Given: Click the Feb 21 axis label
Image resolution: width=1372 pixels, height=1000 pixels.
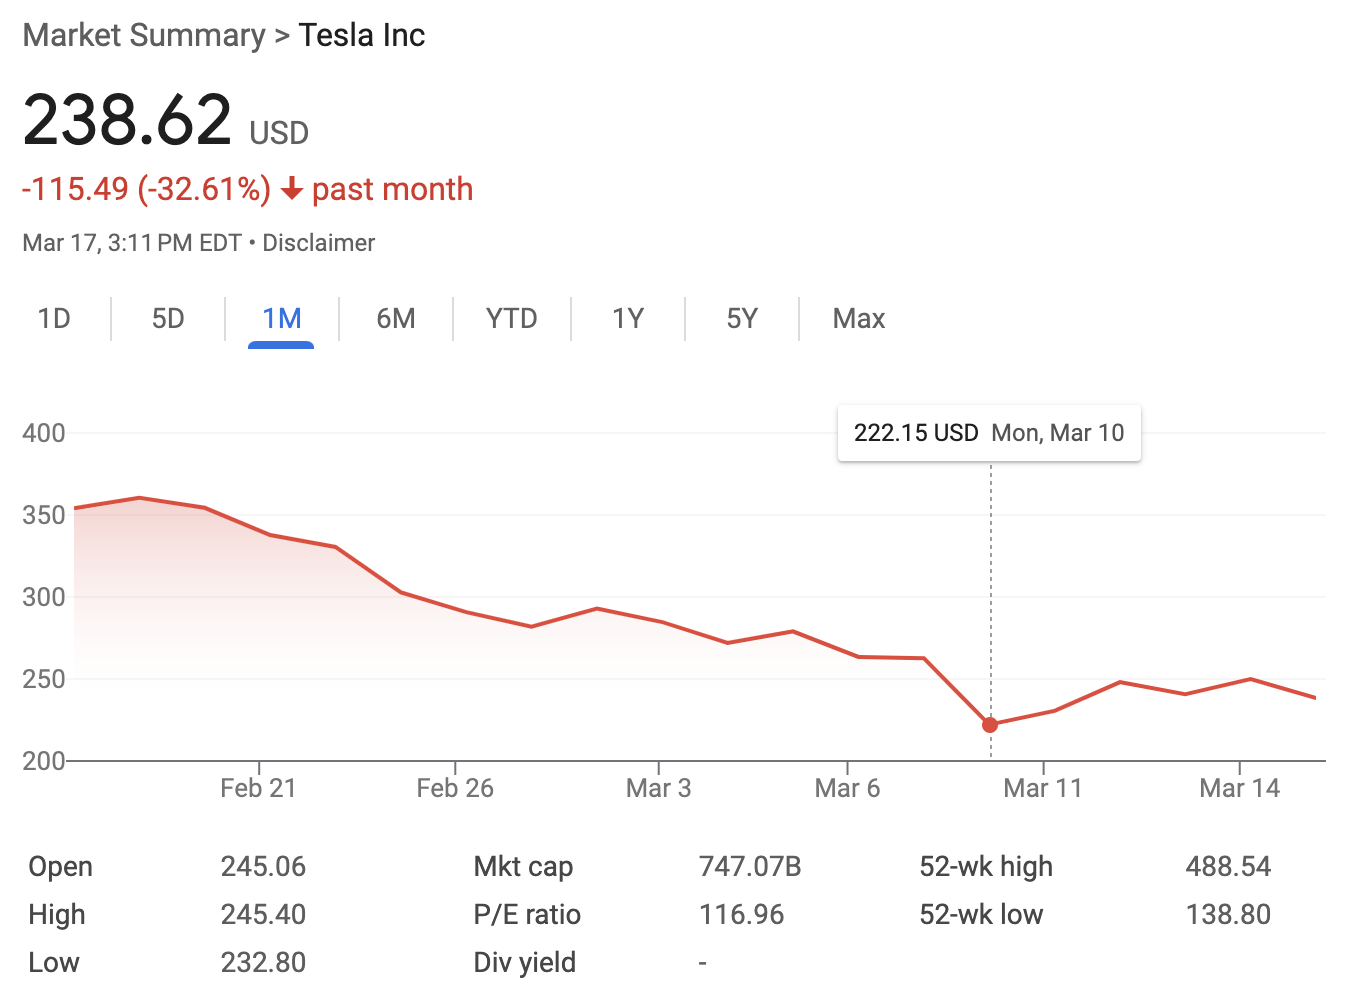Looking at the screenshot, I should 258,789.
